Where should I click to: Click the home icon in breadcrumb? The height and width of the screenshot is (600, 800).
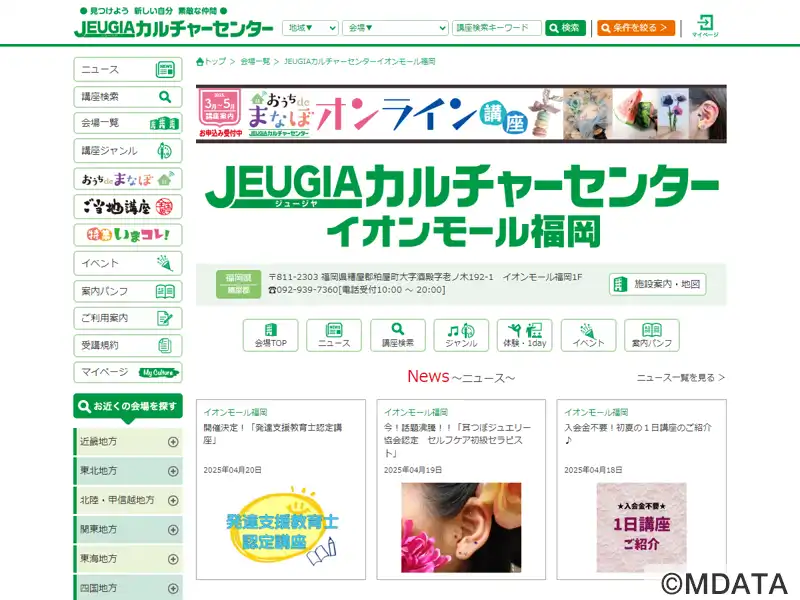[x=200, y=62]
